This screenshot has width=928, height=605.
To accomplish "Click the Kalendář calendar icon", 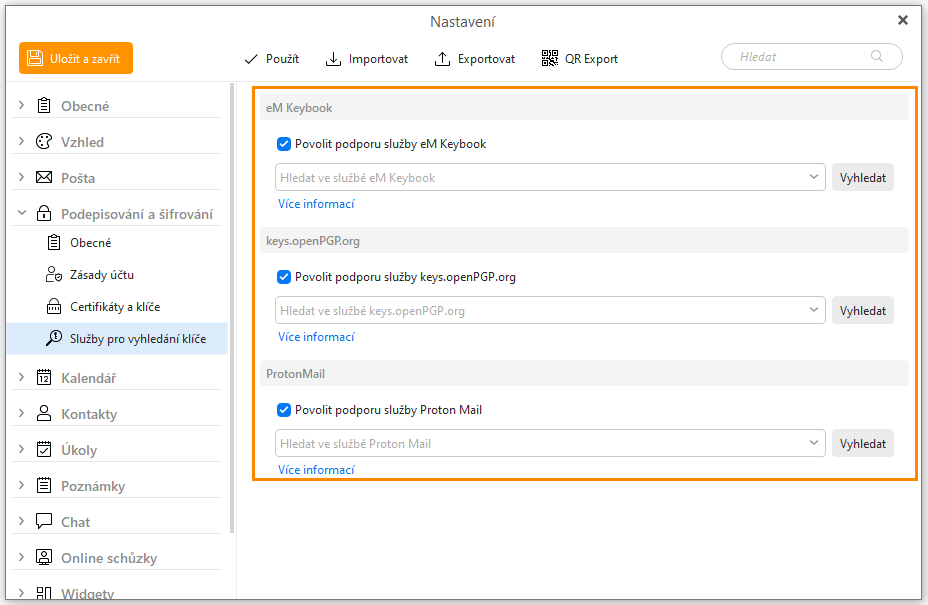I will (44, 378).
